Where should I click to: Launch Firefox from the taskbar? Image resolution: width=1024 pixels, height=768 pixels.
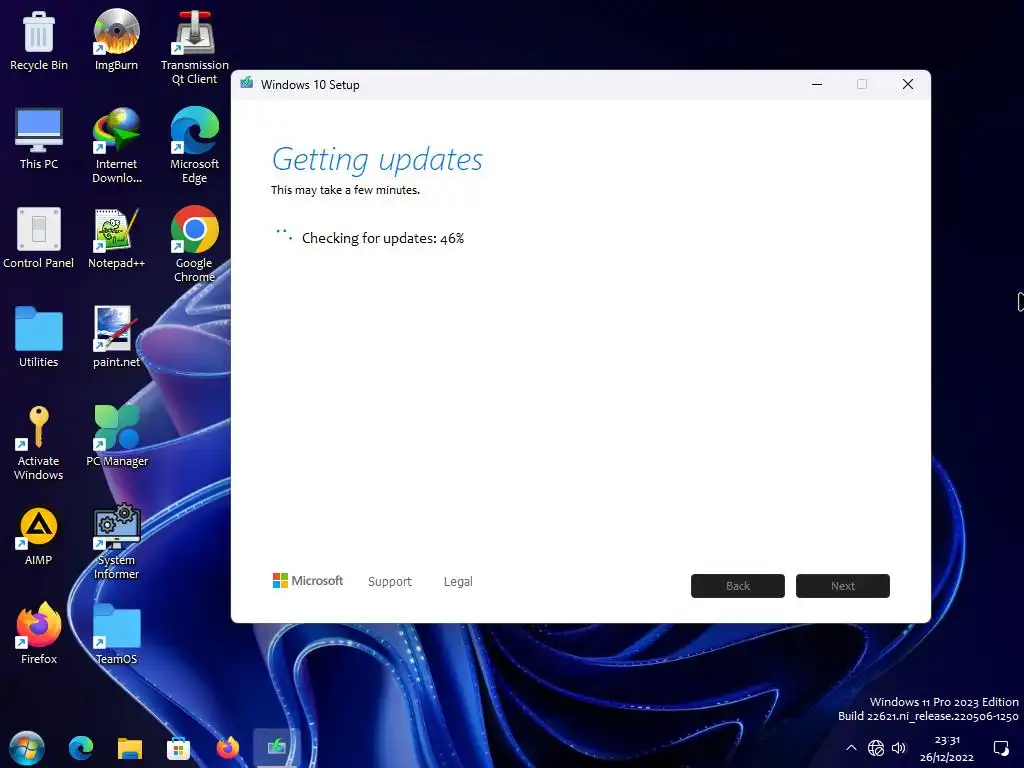click(x=227, y=748)
